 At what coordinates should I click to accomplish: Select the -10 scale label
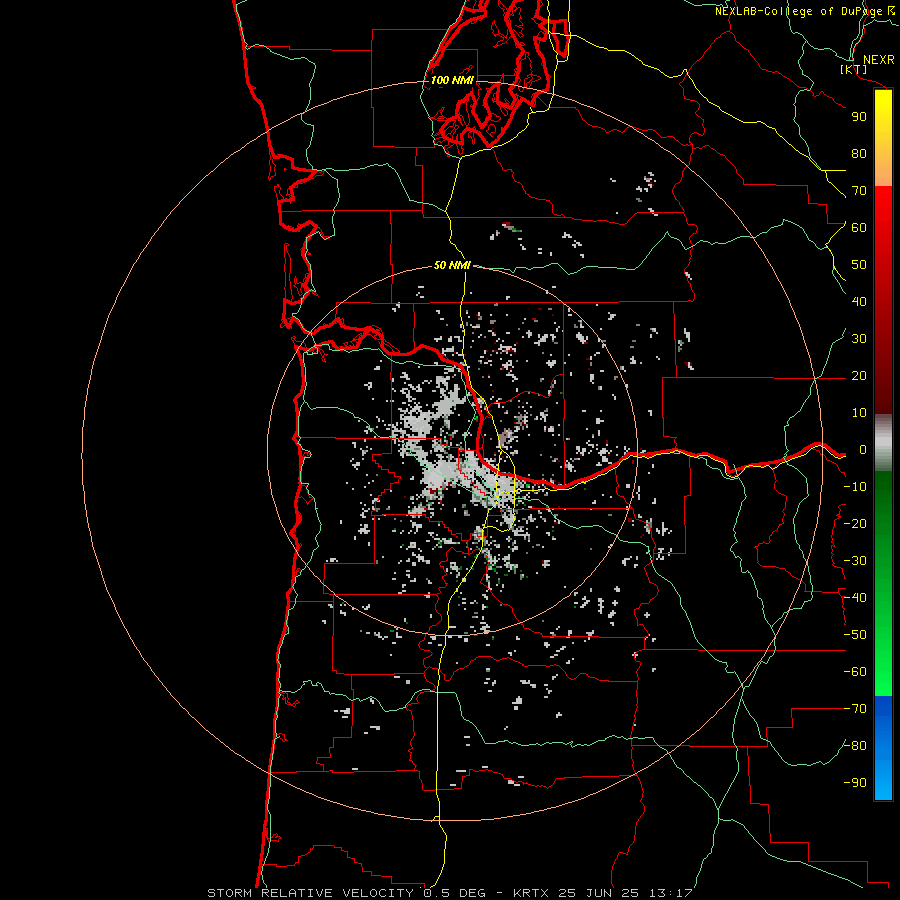click(x=855, y=487)
